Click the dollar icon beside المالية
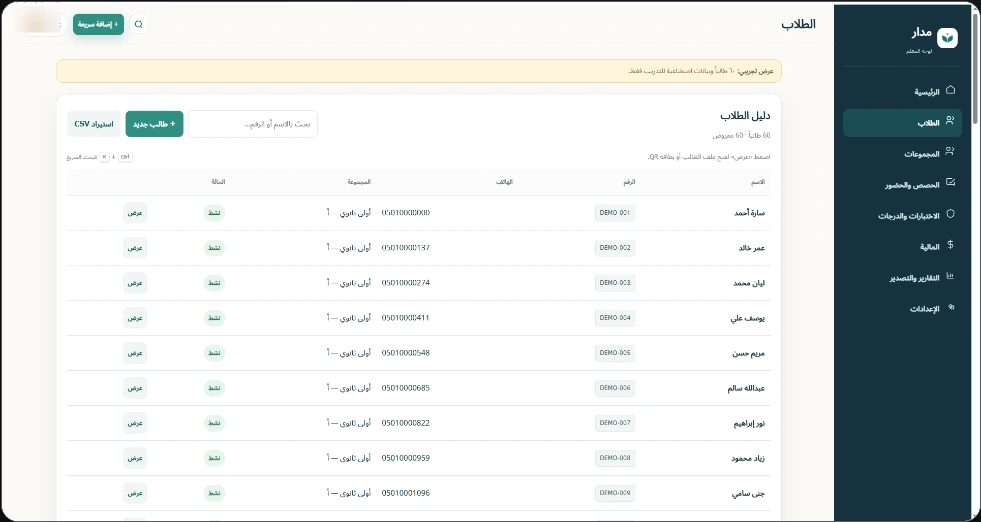 [x=950, y=245]
